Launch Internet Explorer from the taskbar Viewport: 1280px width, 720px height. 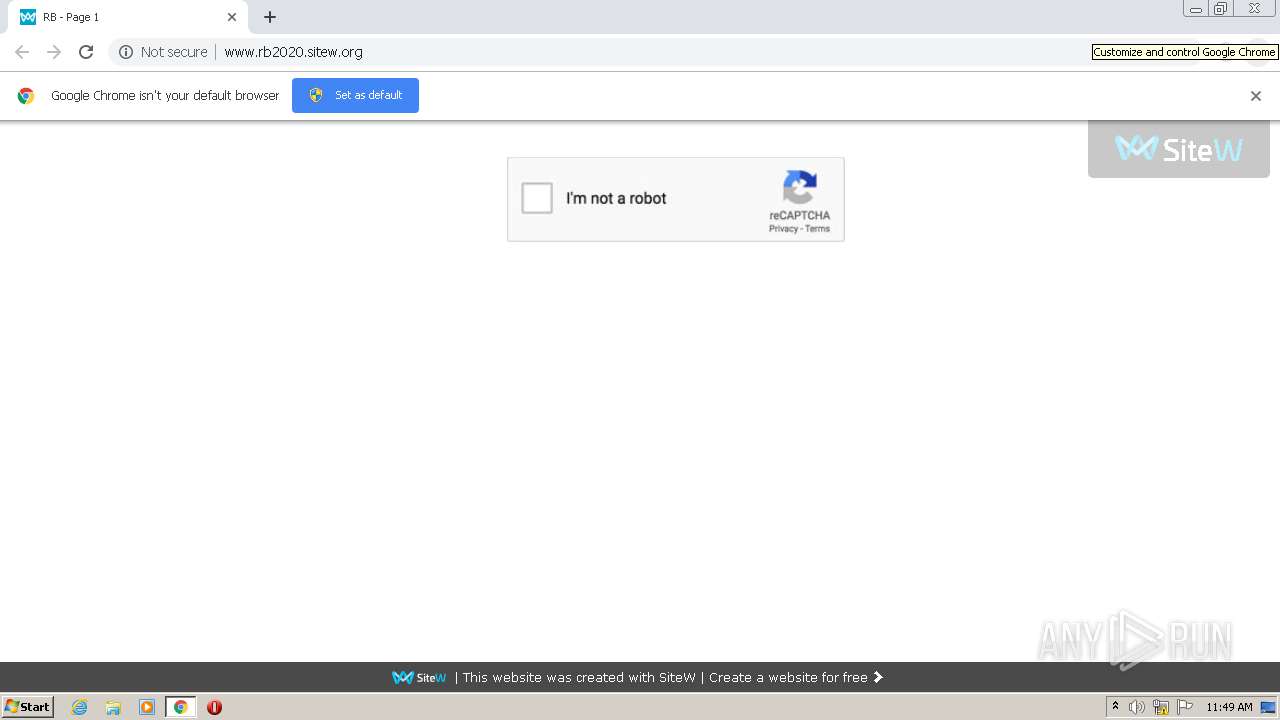pyautogui.click(x=80, y=707)
